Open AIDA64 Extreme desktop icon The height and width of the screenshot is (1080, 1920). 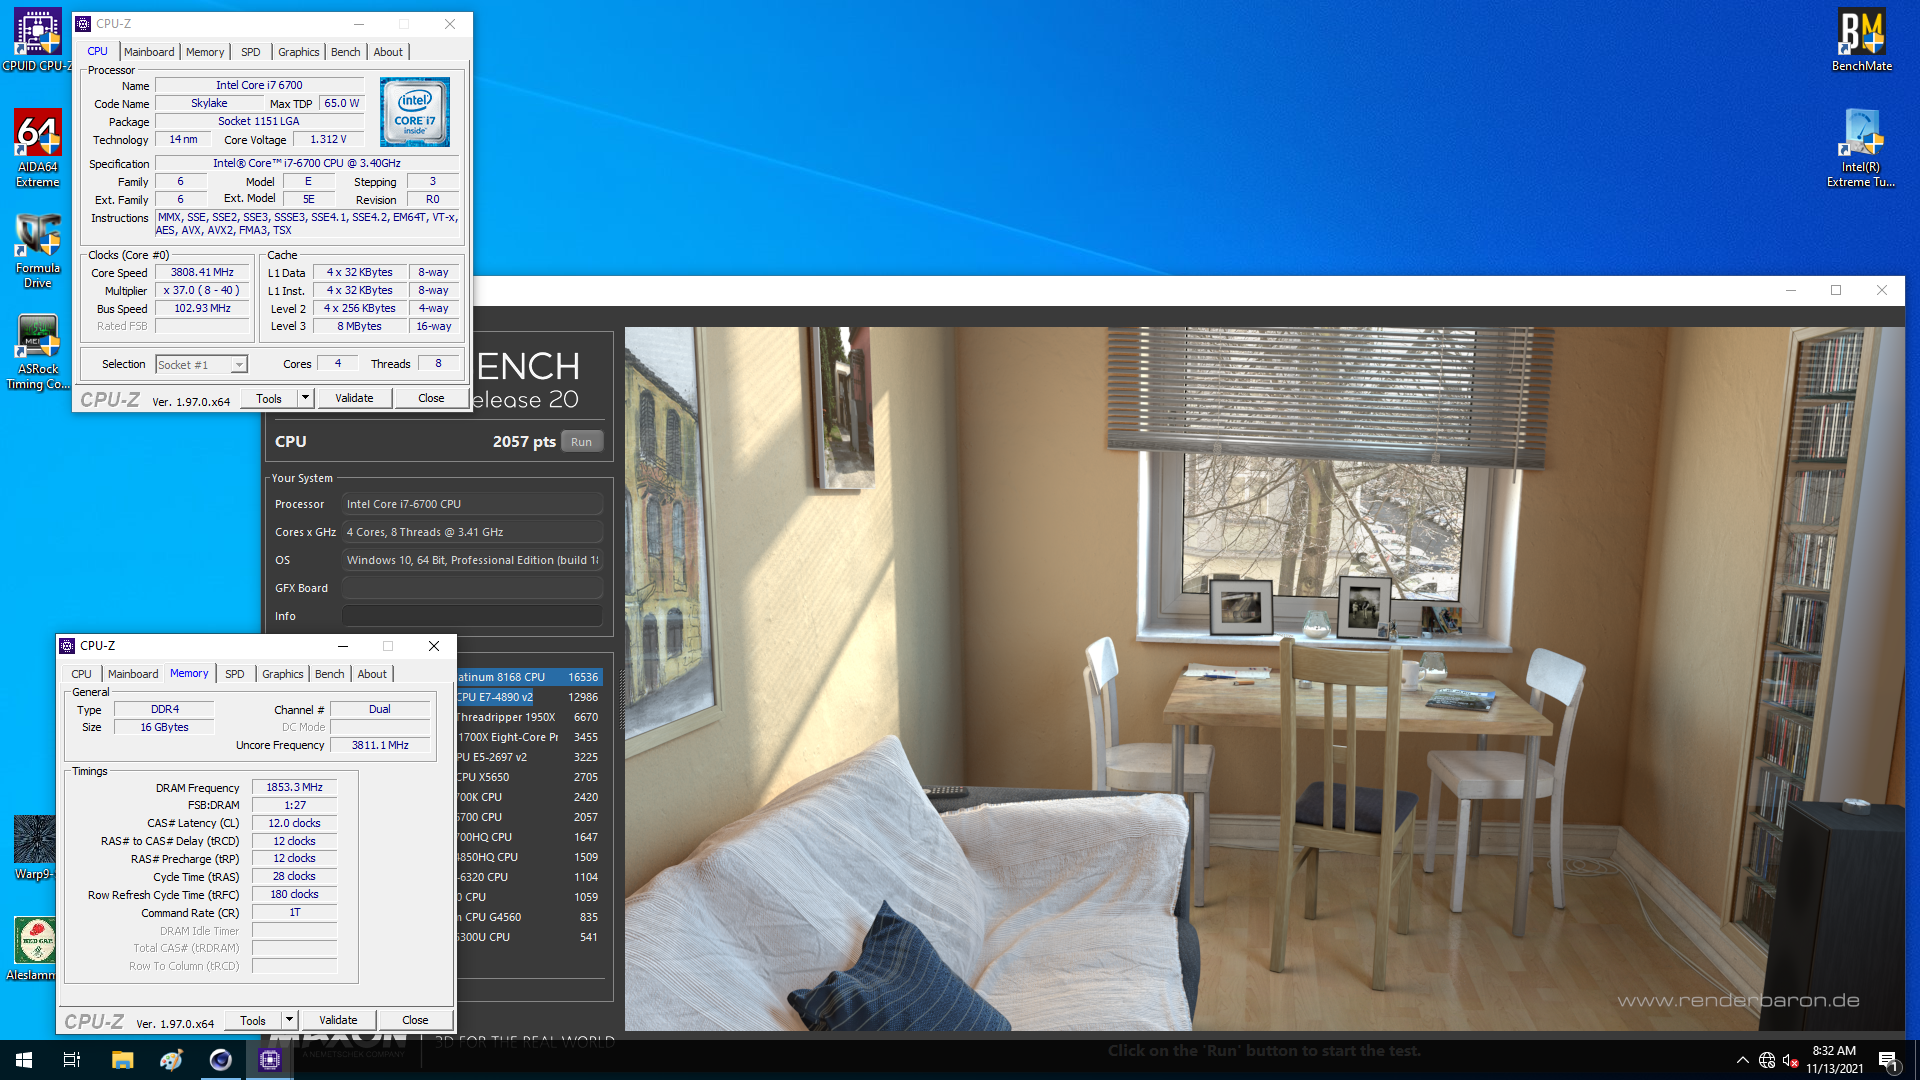pyautogui.click(x=37, y=147)
